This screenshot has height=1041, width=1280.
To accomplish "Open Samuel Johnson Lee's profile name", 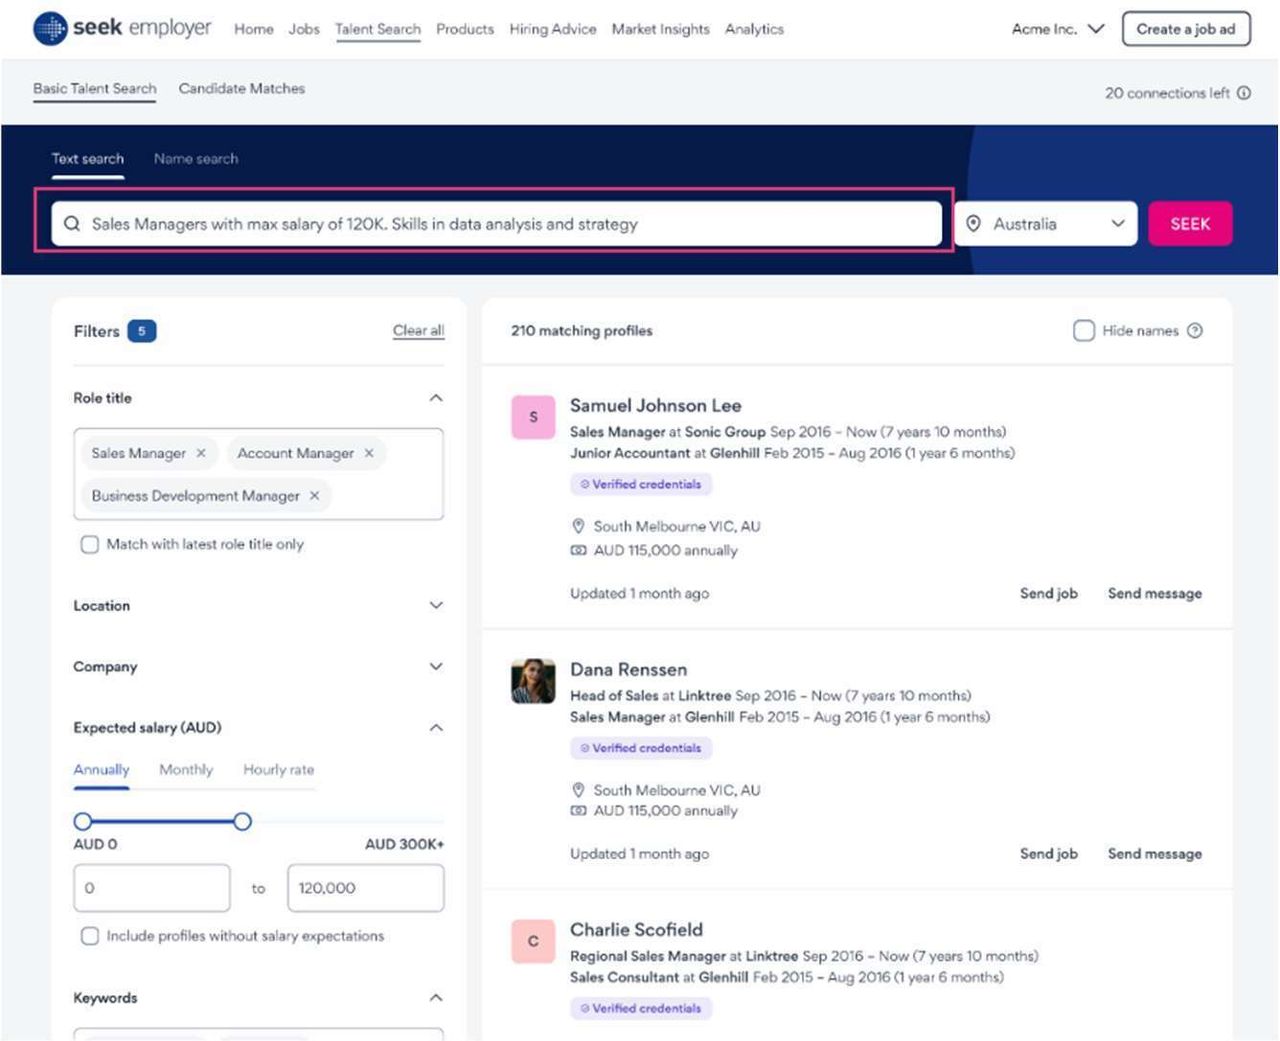I will tap(656, 405).
